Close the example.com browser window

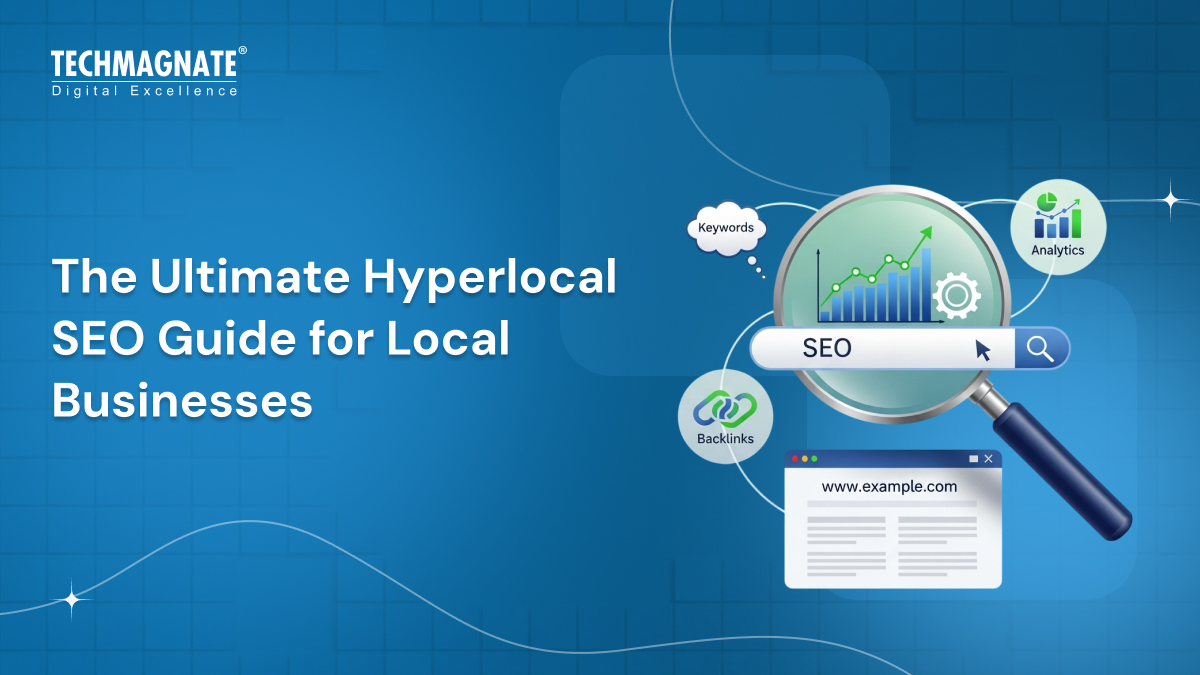point(988,459)
